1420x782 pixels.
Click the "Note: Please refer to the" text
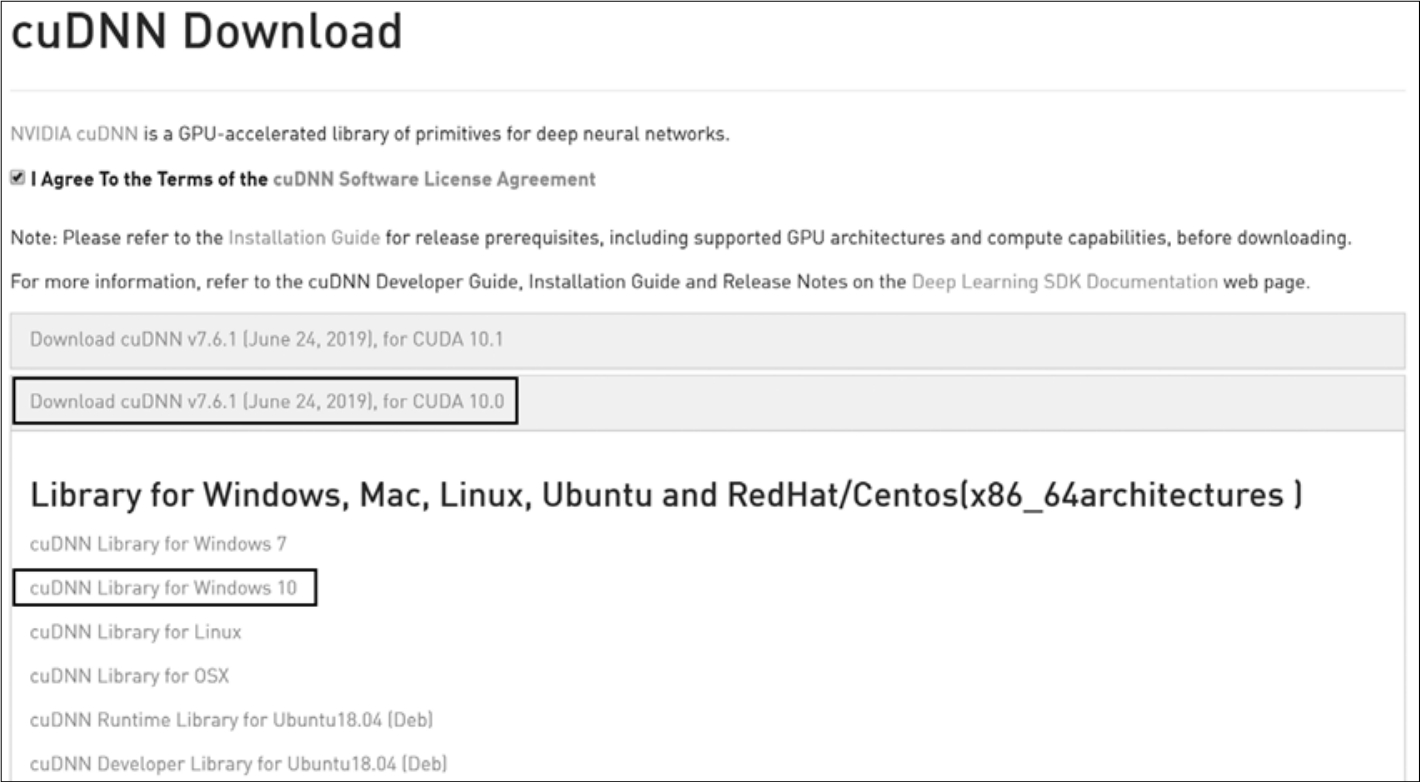pyautogui.click(x=117, y=238)
